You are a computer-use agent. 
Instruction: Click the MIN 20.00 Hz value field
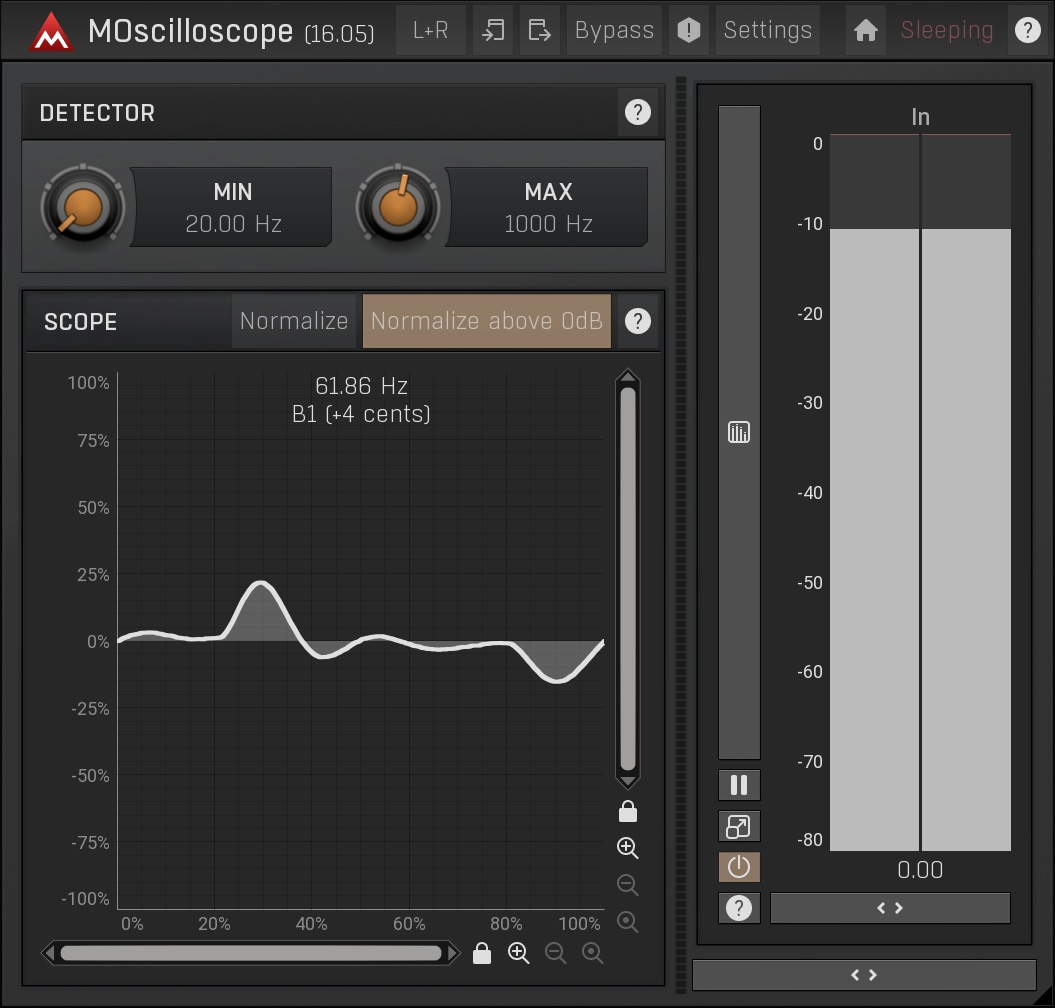coord(233,207)
